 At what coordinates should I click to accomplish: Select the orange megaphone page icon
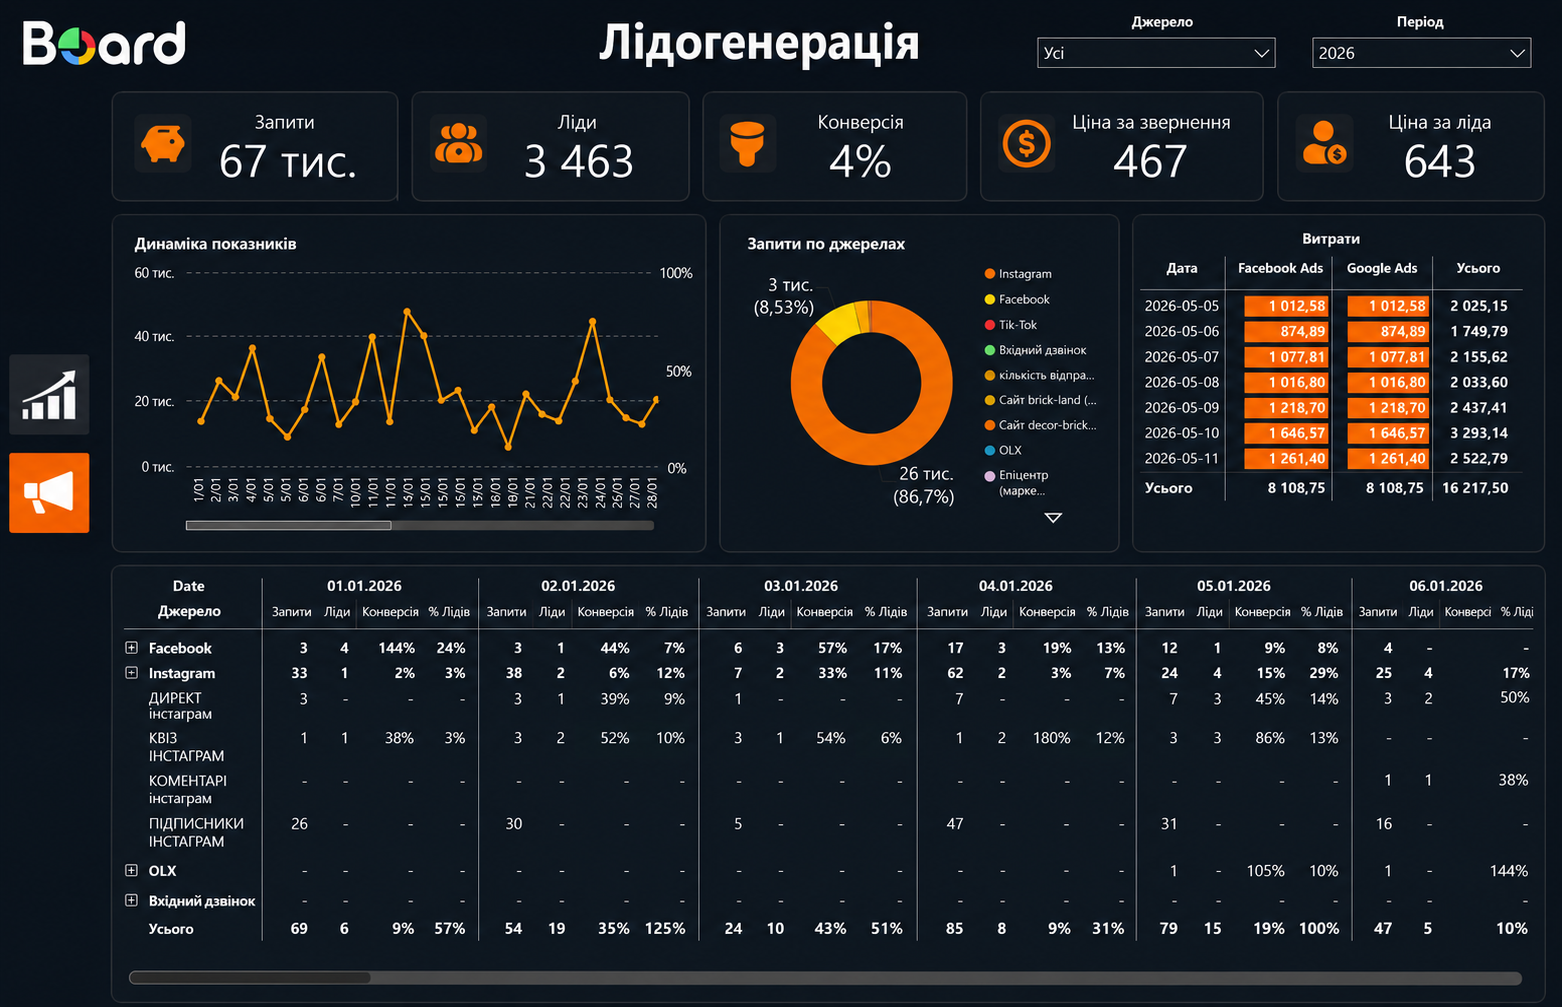pyautogui.click(x=49, y=493)
